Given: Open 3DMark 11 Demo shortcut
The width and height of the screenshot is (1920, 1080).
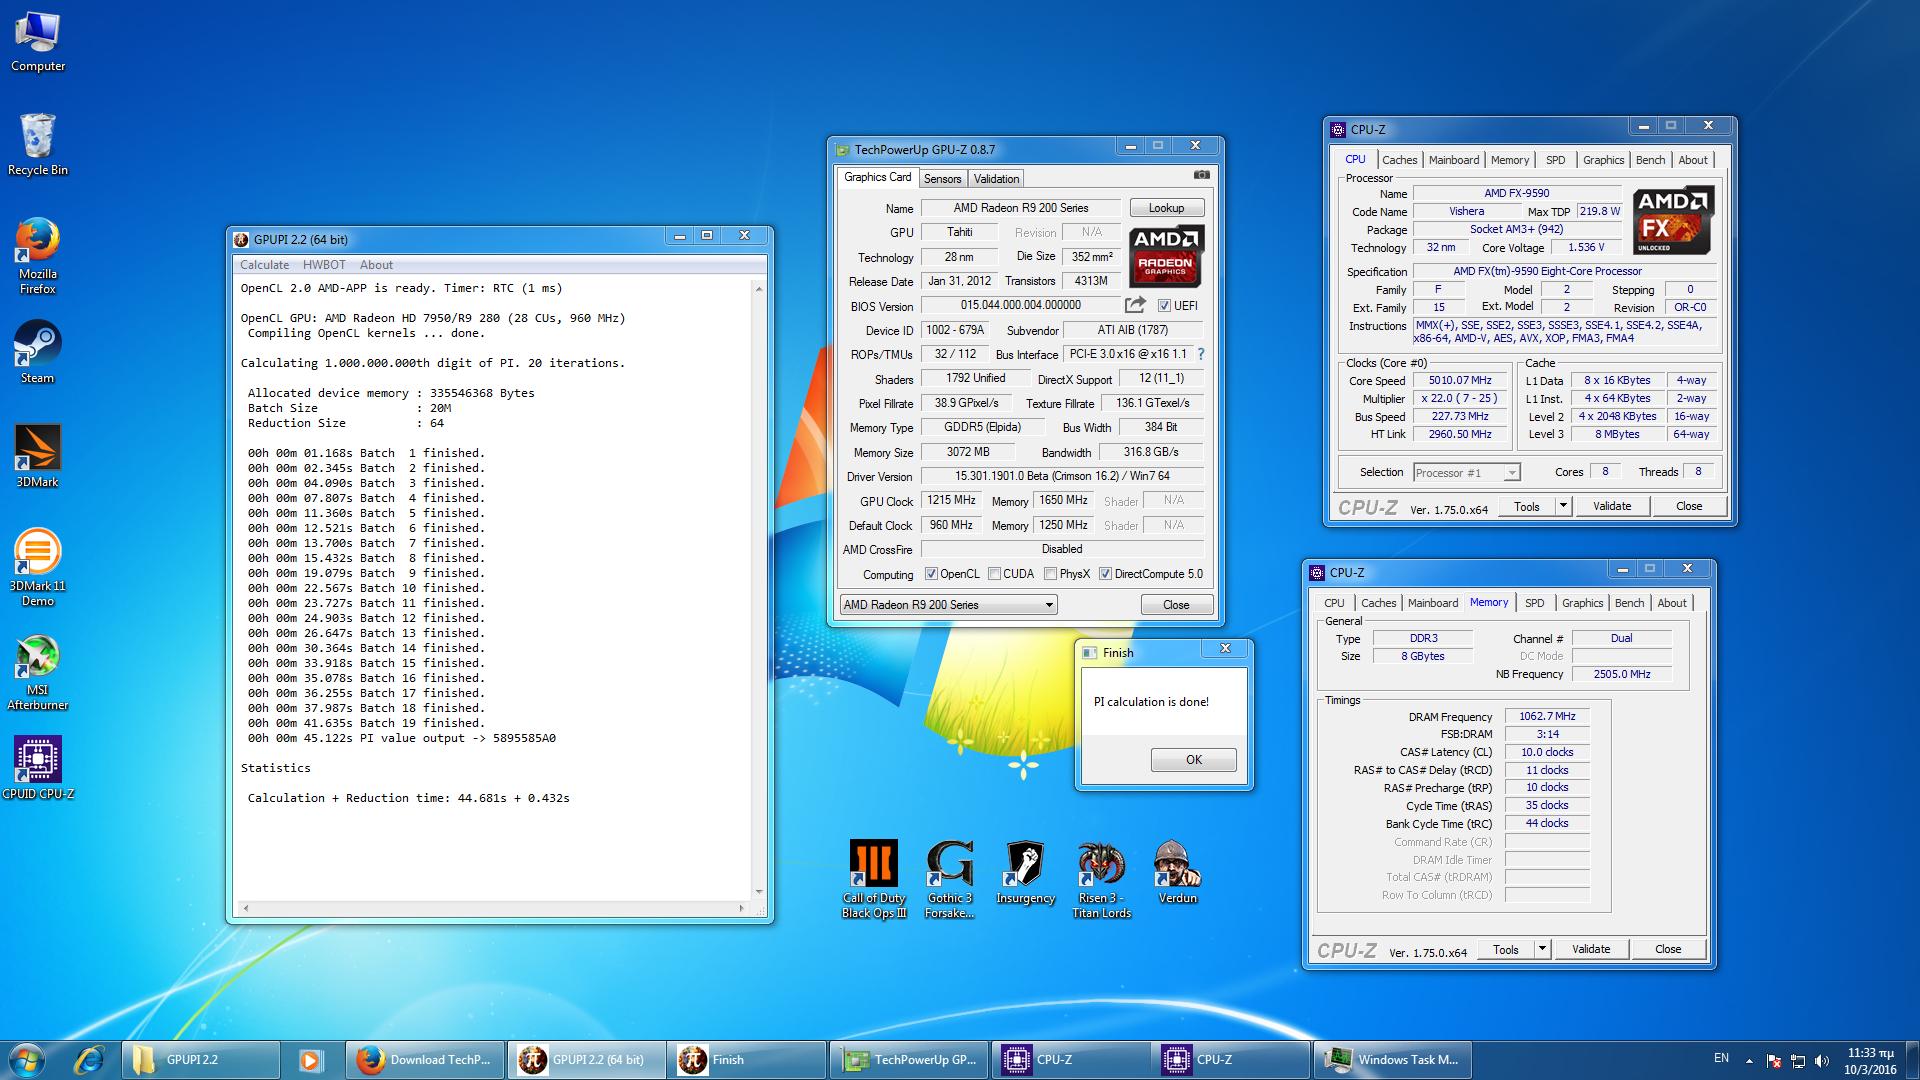Looking at the screenshot, I should coord(38,567).
